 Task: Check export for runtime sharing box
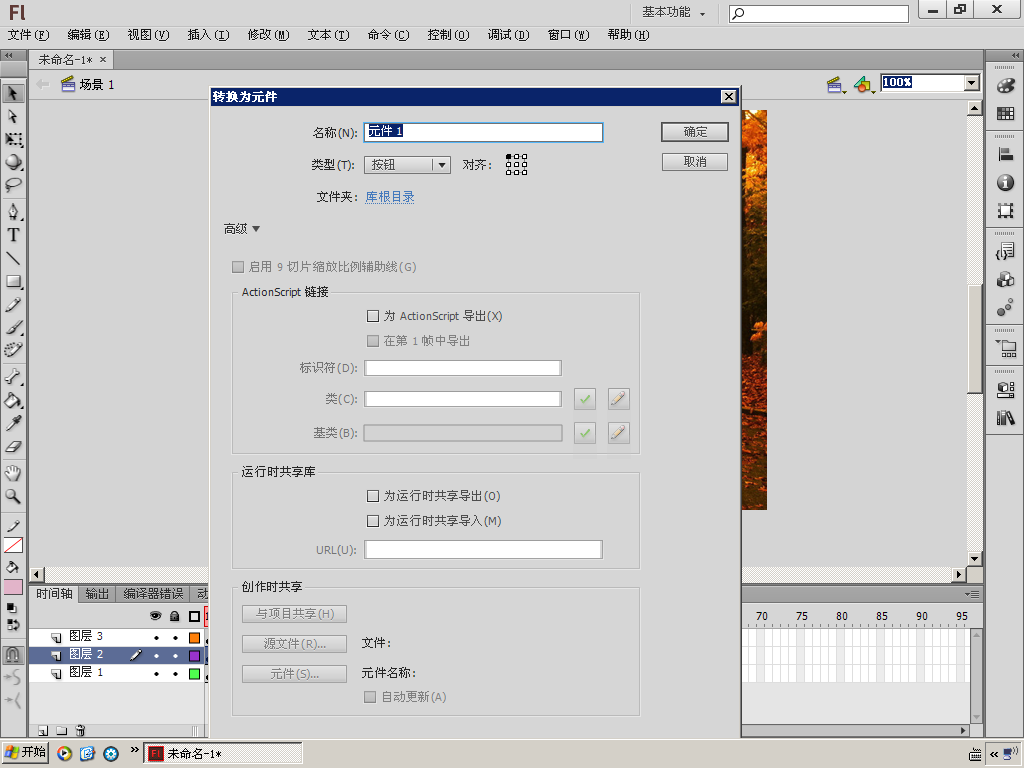(x=373, y=496)
